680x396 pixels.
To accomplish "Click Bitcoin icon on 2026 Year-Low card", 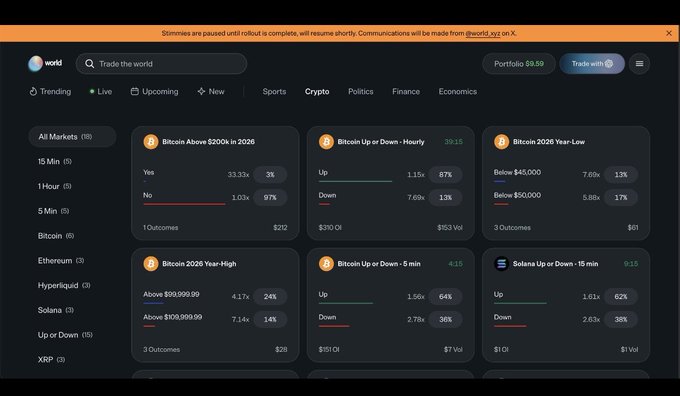I will point(501,142).
